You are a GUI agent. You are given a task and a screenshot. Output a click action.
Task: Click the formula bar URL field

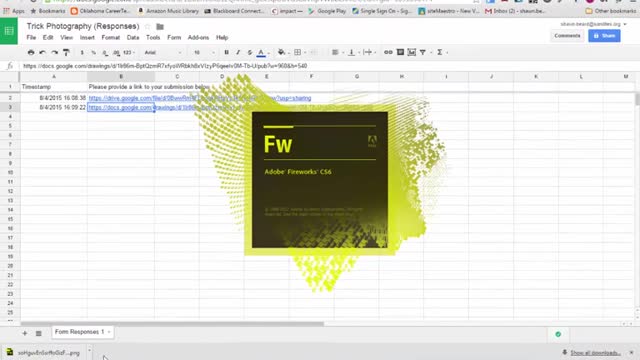(327, 66)
